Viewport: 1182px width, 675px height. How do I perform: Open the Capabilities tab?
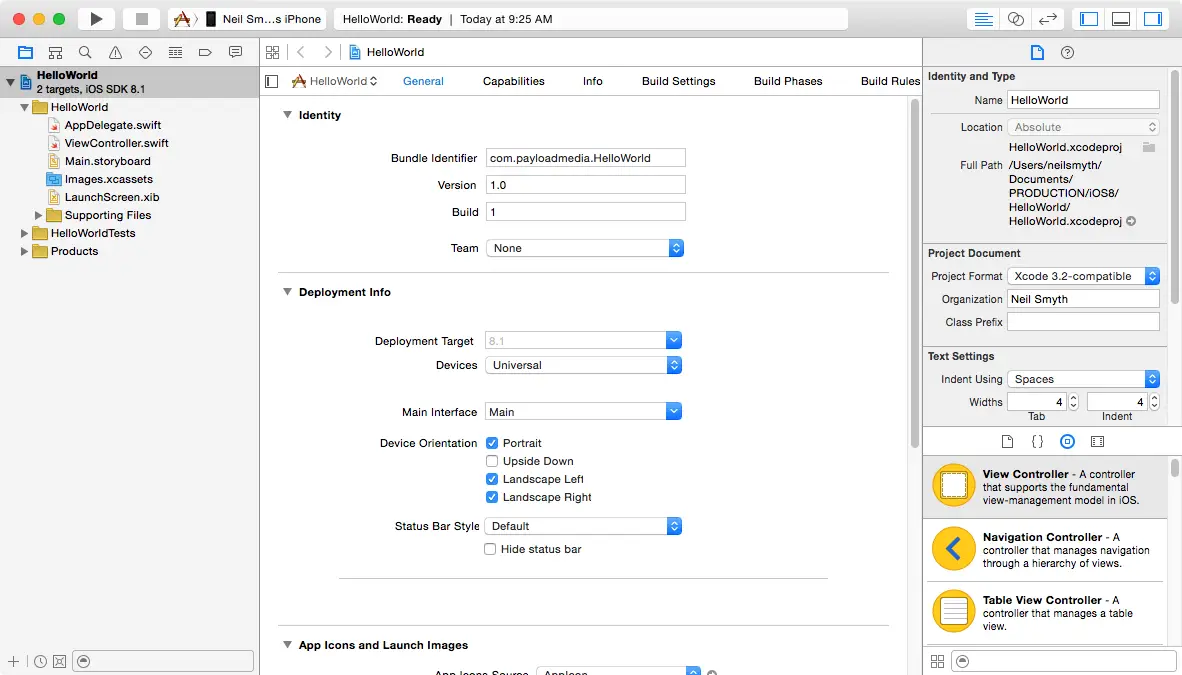pos(513,81)
